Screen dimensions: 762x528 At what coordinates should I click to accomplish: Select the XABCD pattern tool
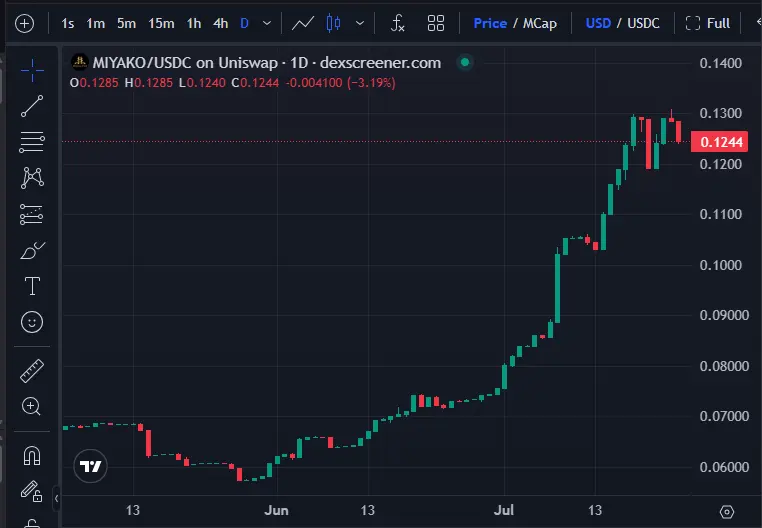(x=32, y=178)
